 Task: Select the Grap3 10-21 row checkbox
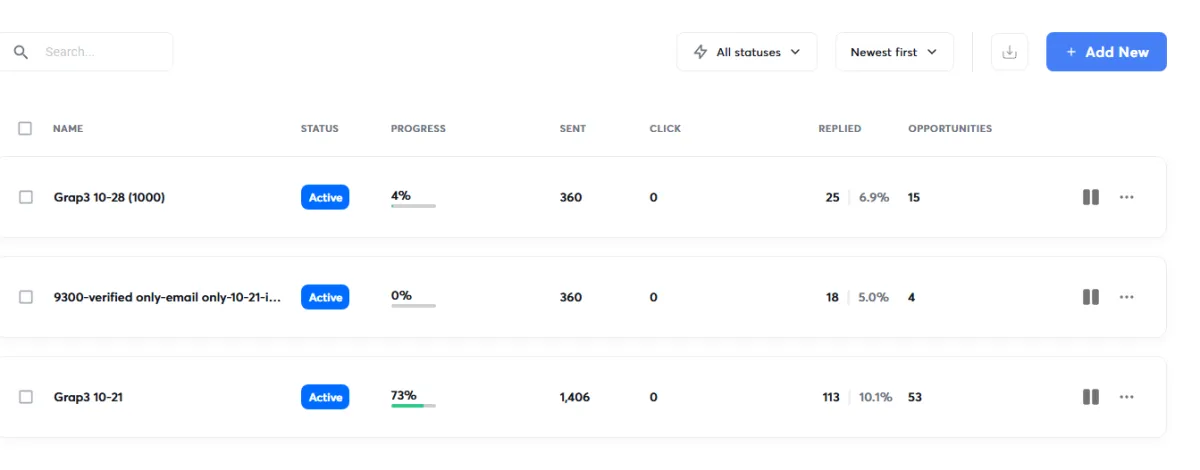[x=26, y=397]
